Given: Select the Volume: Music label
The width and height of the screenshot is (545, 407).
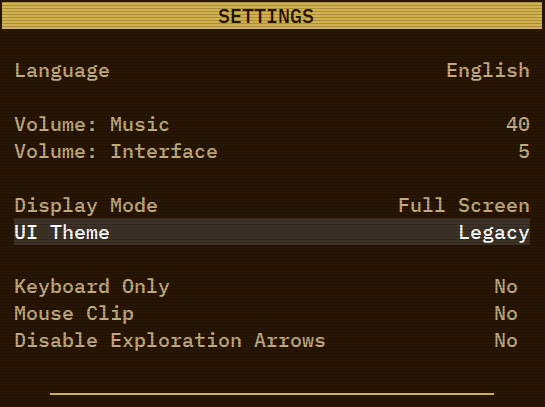Looking at the screenshot, I should (x=92, y=124).
